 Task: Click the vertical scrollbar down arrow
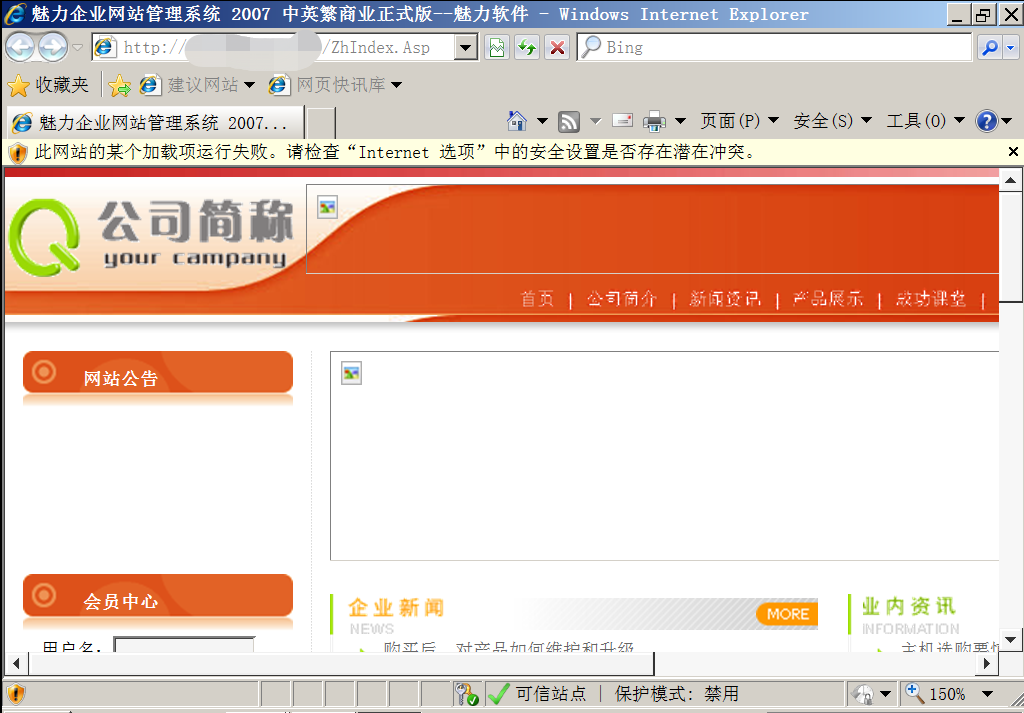pos(1011,640)
